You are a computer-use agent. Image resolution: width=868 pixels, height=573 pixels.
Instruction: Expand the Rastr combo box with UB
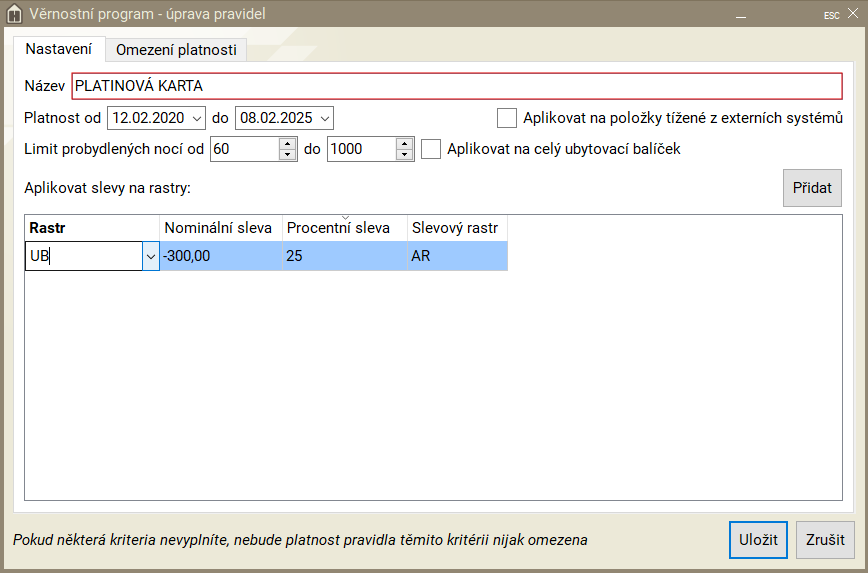click(x=151, y=257)
